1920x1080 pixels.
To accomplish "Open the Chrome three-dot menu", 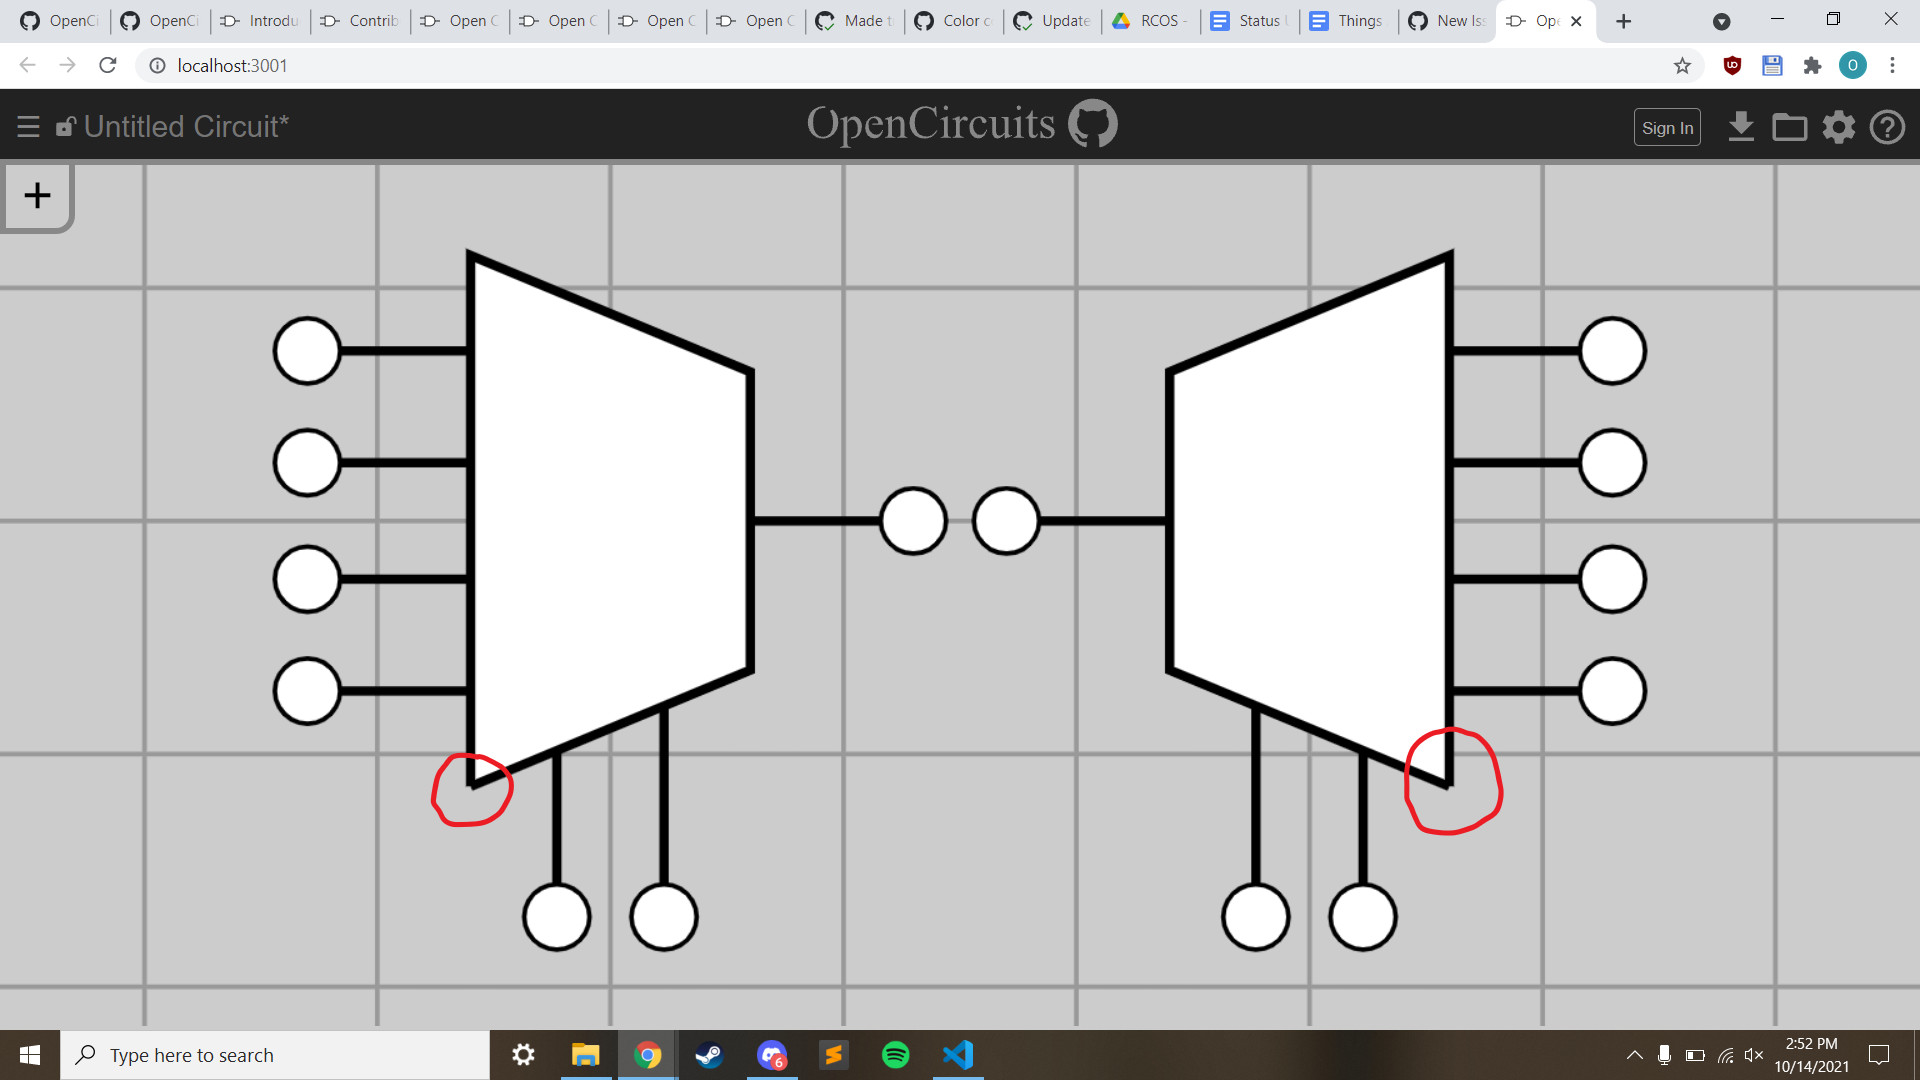I will point(1893,65).
